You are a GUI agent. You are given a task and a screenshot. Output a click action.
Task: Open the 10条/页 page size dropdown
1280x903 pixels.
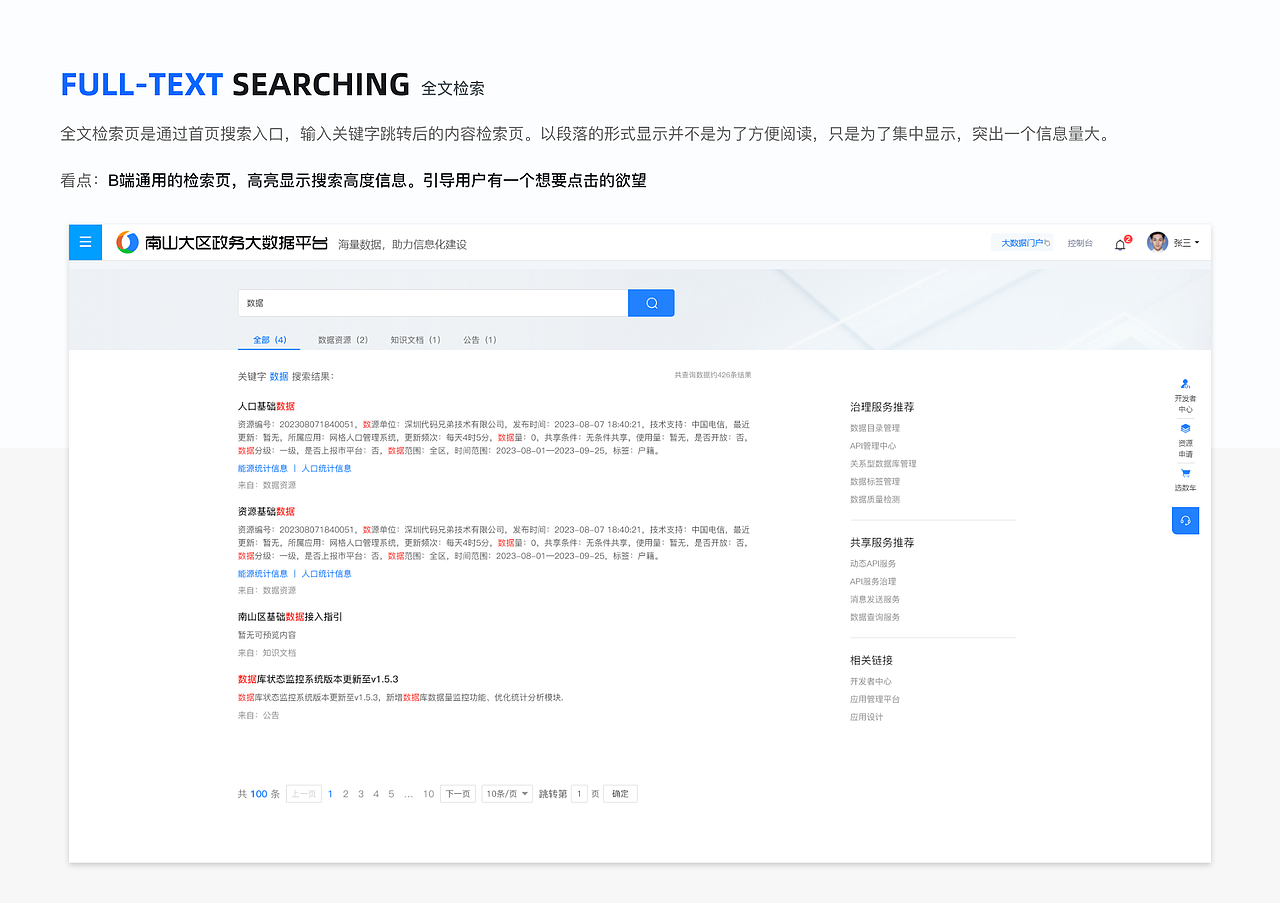[507, 794]
